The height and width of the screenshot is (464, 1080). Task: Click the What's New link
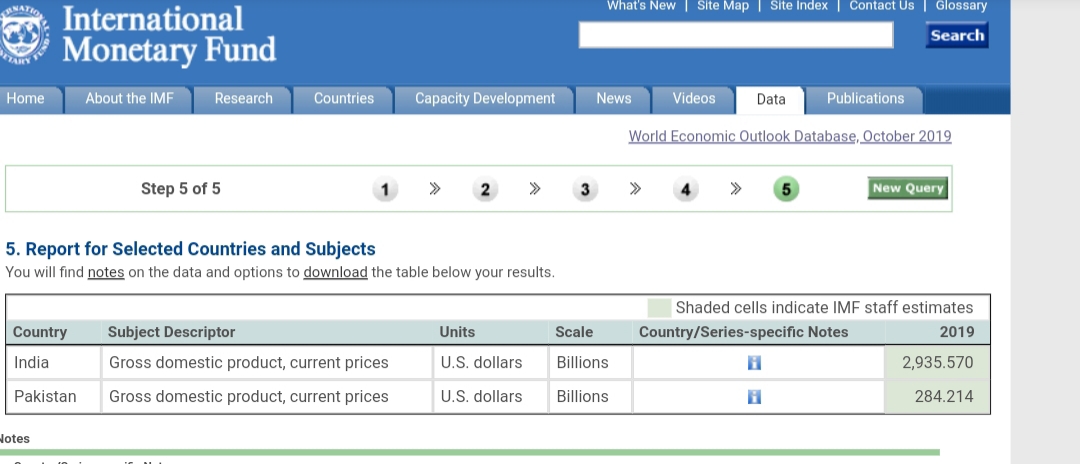641,6
